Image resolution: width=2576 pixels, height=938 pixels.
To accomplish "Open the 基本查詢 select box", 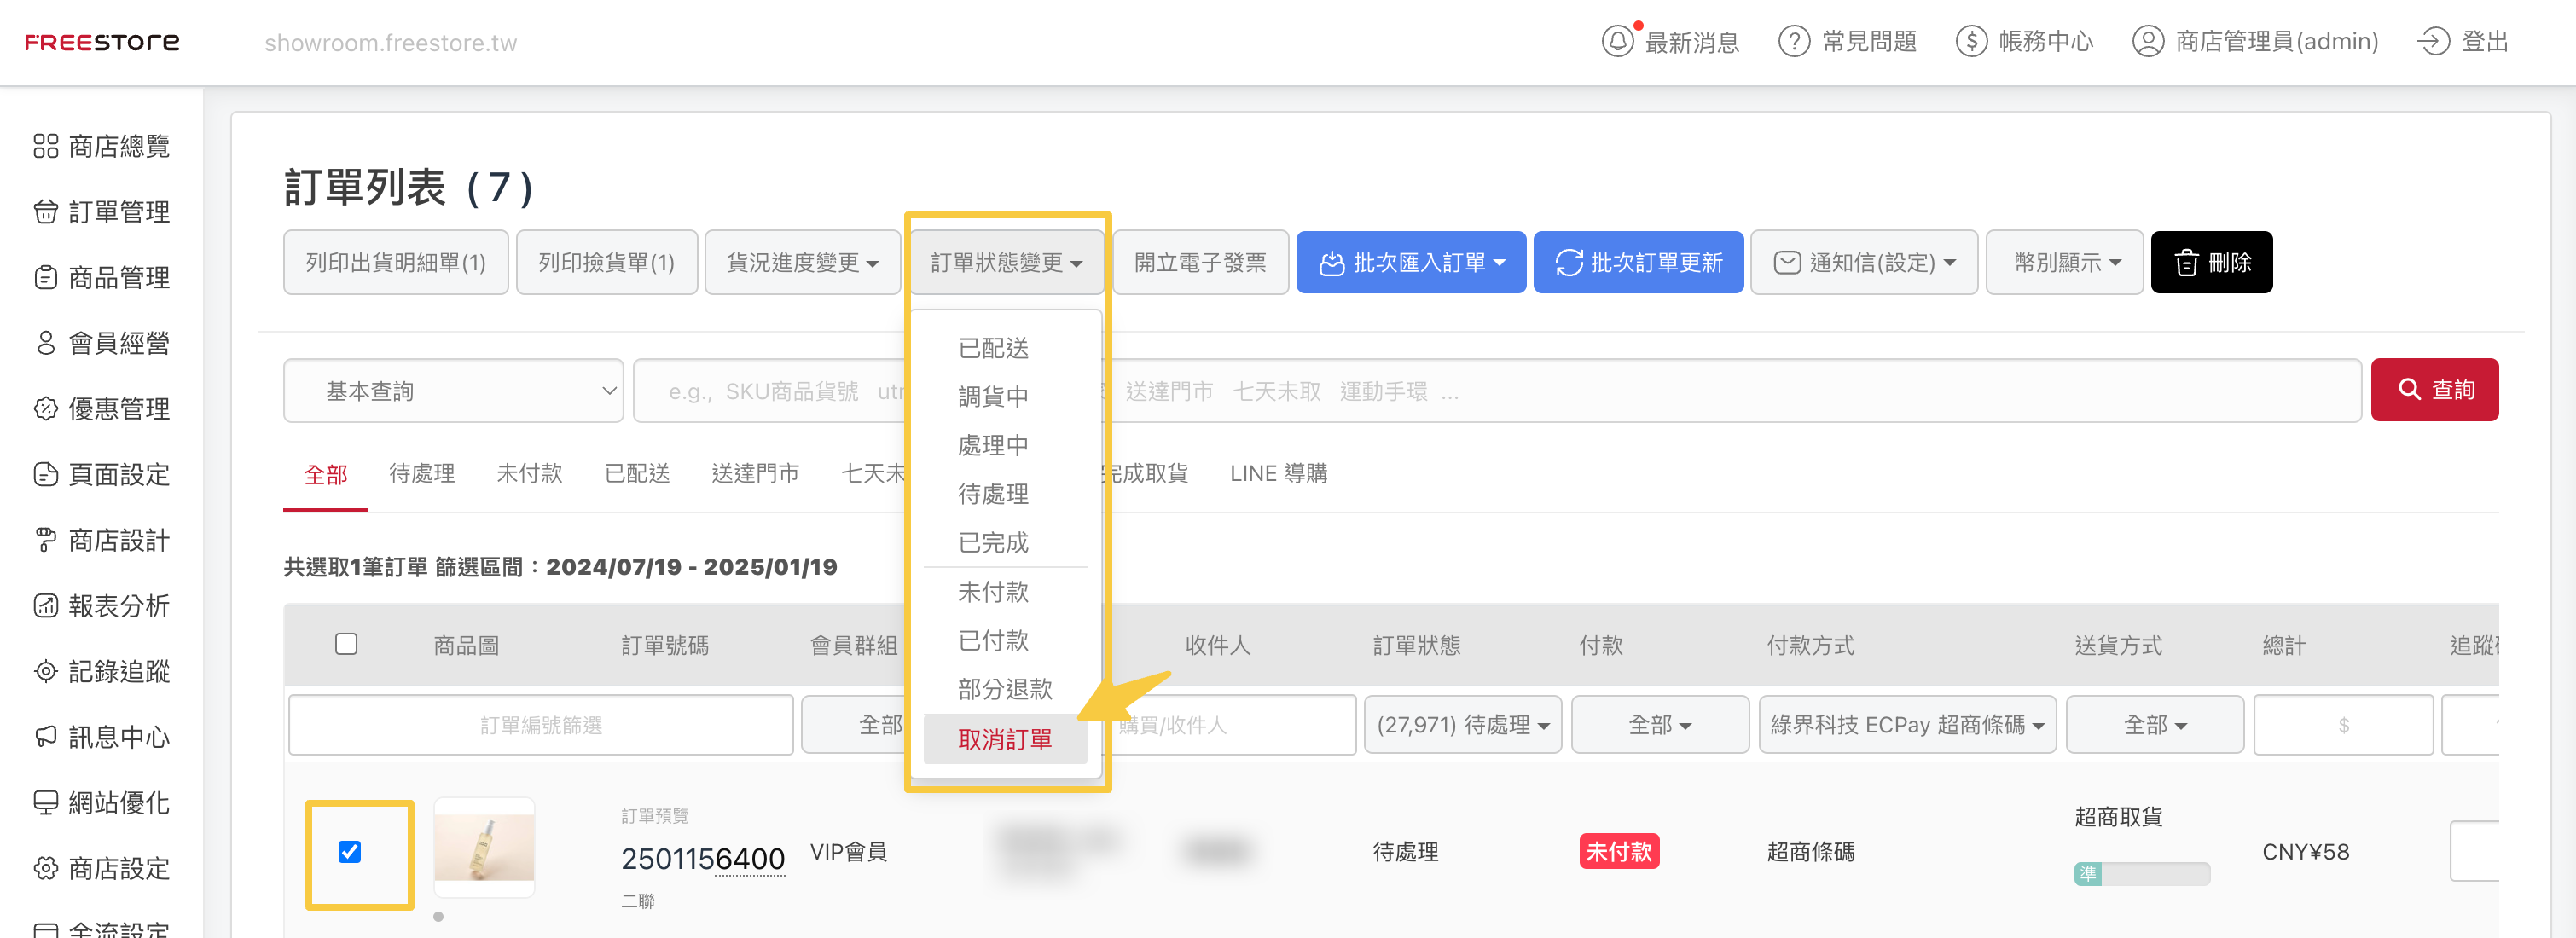I will (454, 391).
